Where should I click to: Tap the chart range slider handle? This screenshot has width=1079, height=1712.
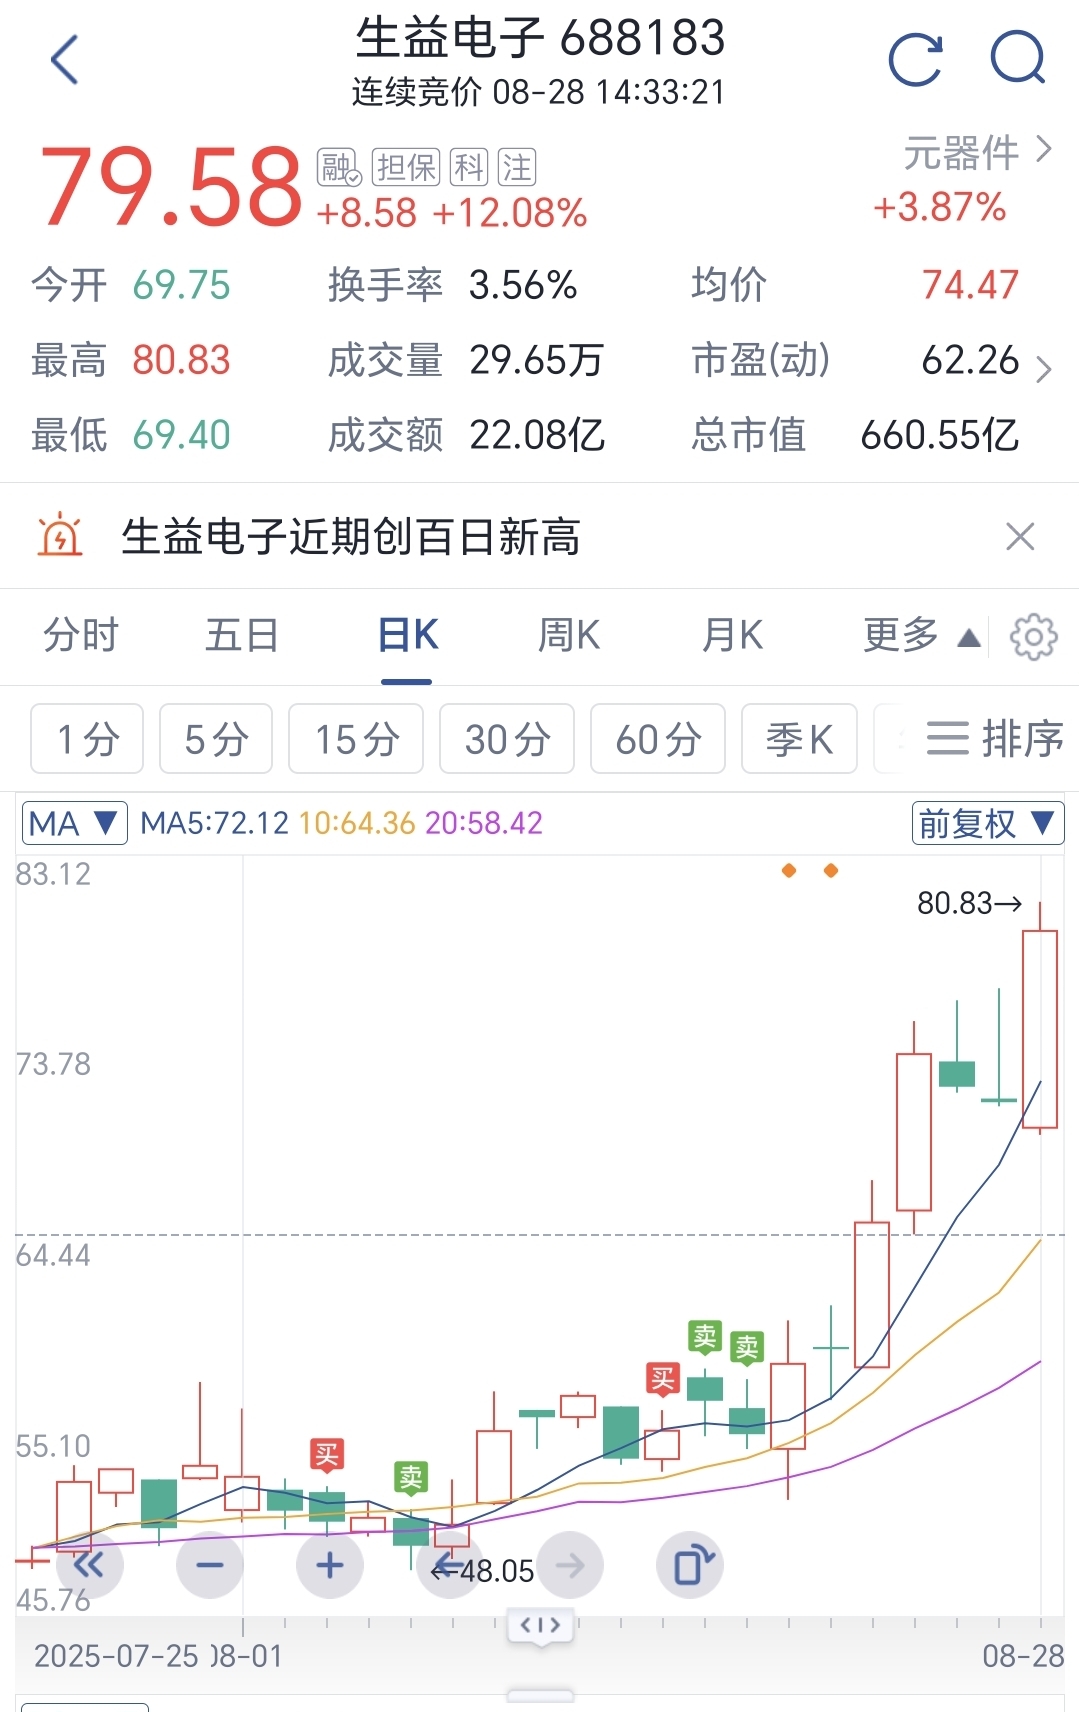tap(540, 1625)
